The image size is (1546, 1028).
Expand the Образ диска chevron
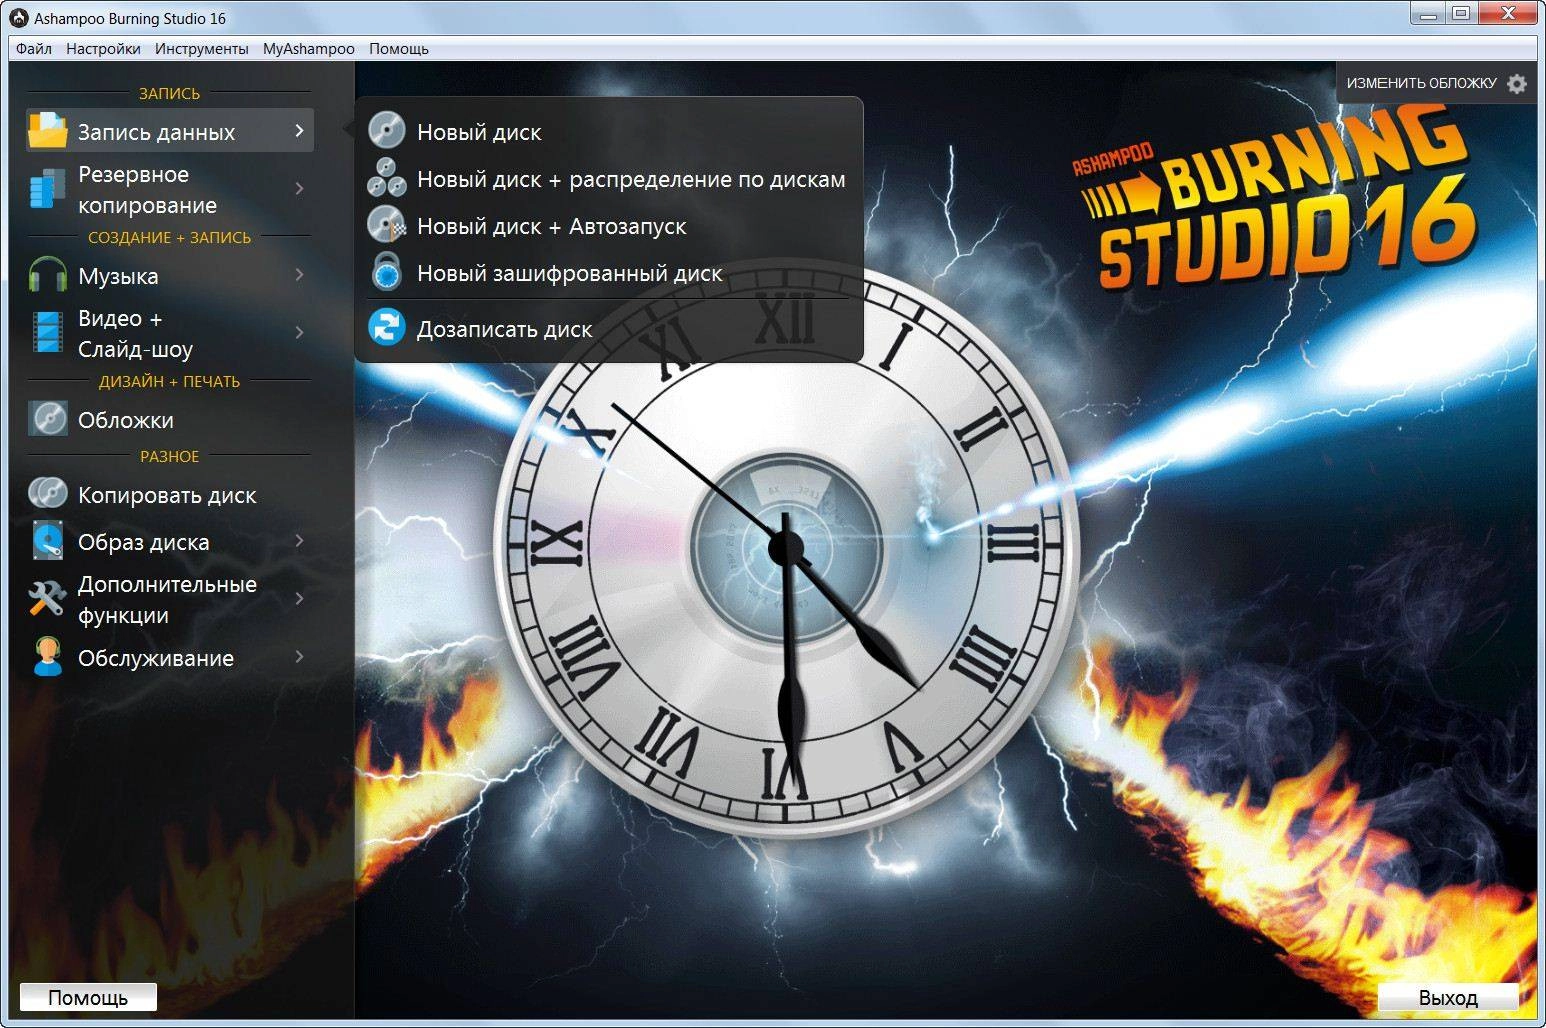tap(299, 541)
